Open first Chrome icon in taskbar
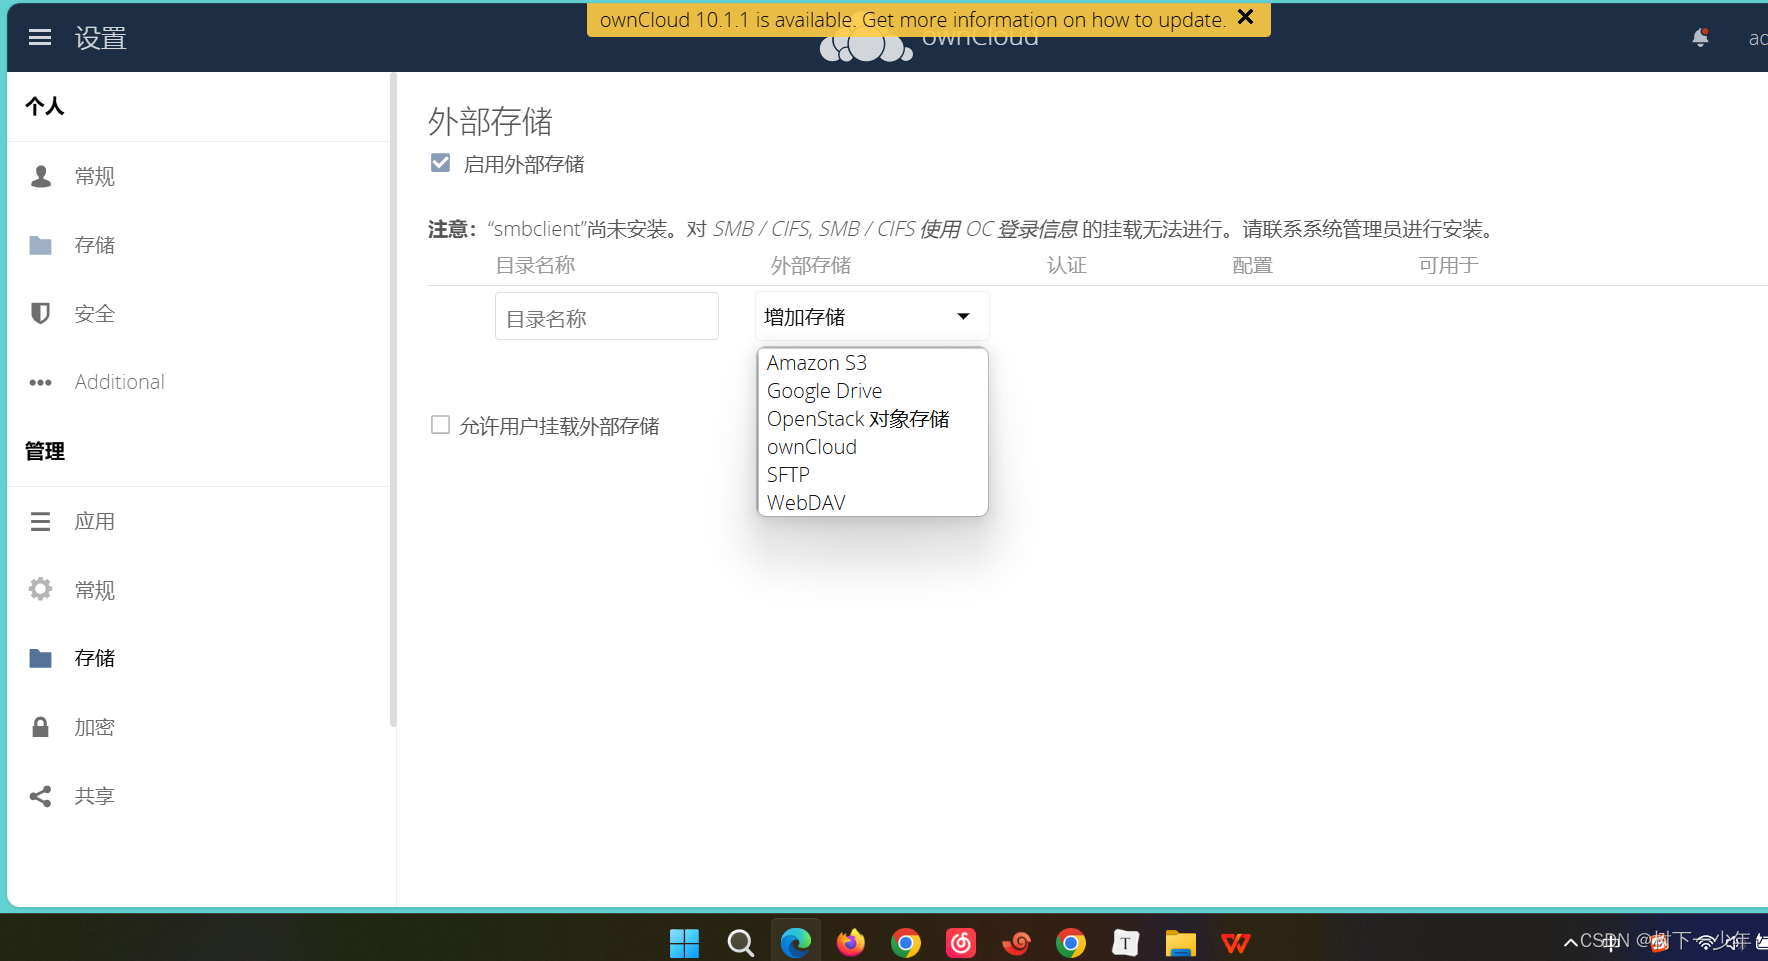 [x=906, y=943]
